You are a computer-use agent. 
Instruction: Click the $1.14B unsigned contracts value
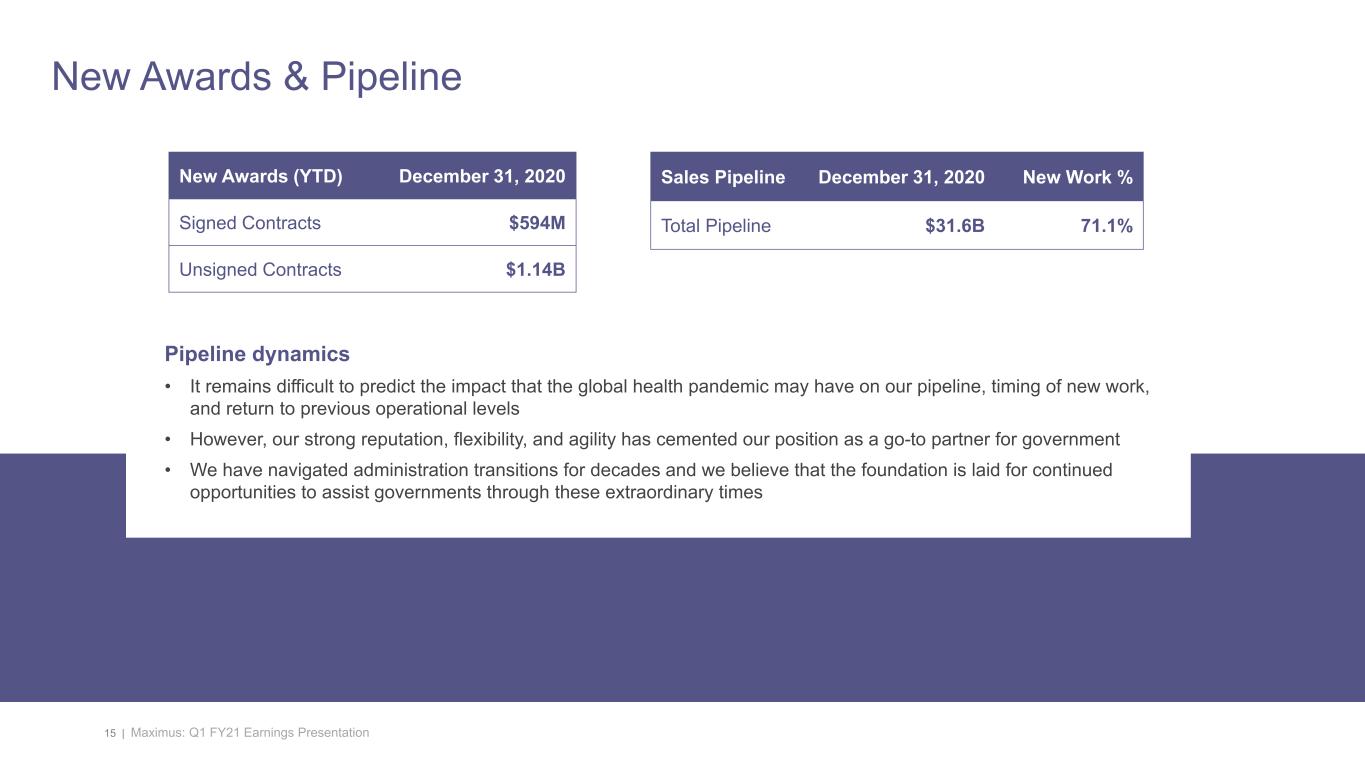point(535,270)
